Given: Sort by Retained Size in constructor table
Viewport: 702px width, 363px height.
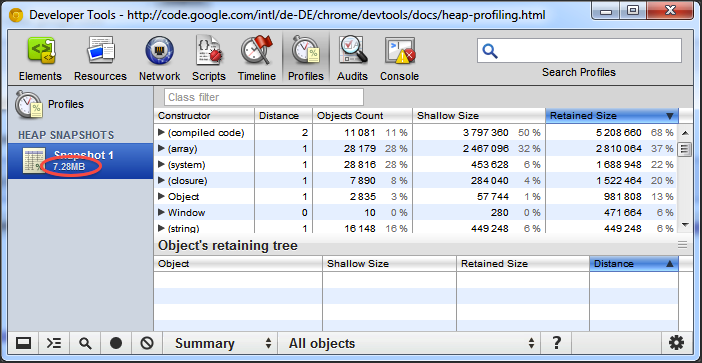Looking at the screenshot, I should click(612, 116).
